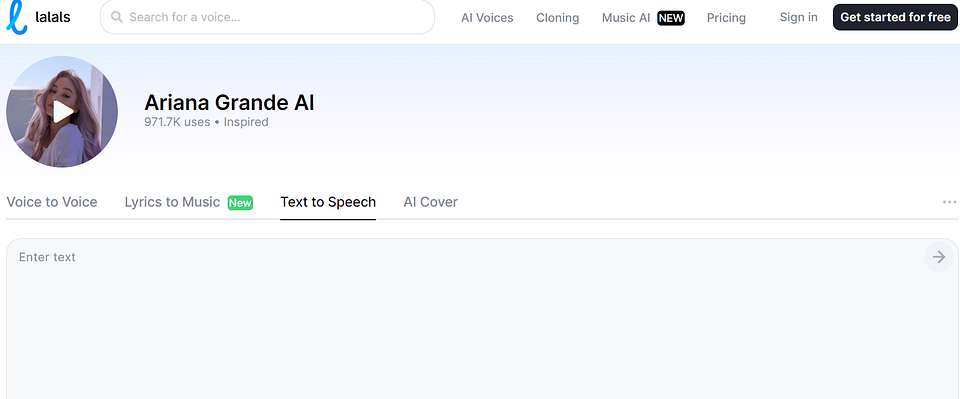
Task: Click the Ariana Grande AI title
Action: (229, 102)
